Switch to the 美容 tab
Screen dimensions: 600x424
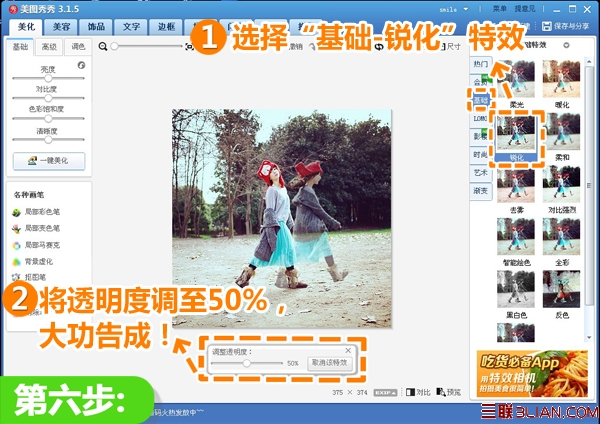(61, 27)
